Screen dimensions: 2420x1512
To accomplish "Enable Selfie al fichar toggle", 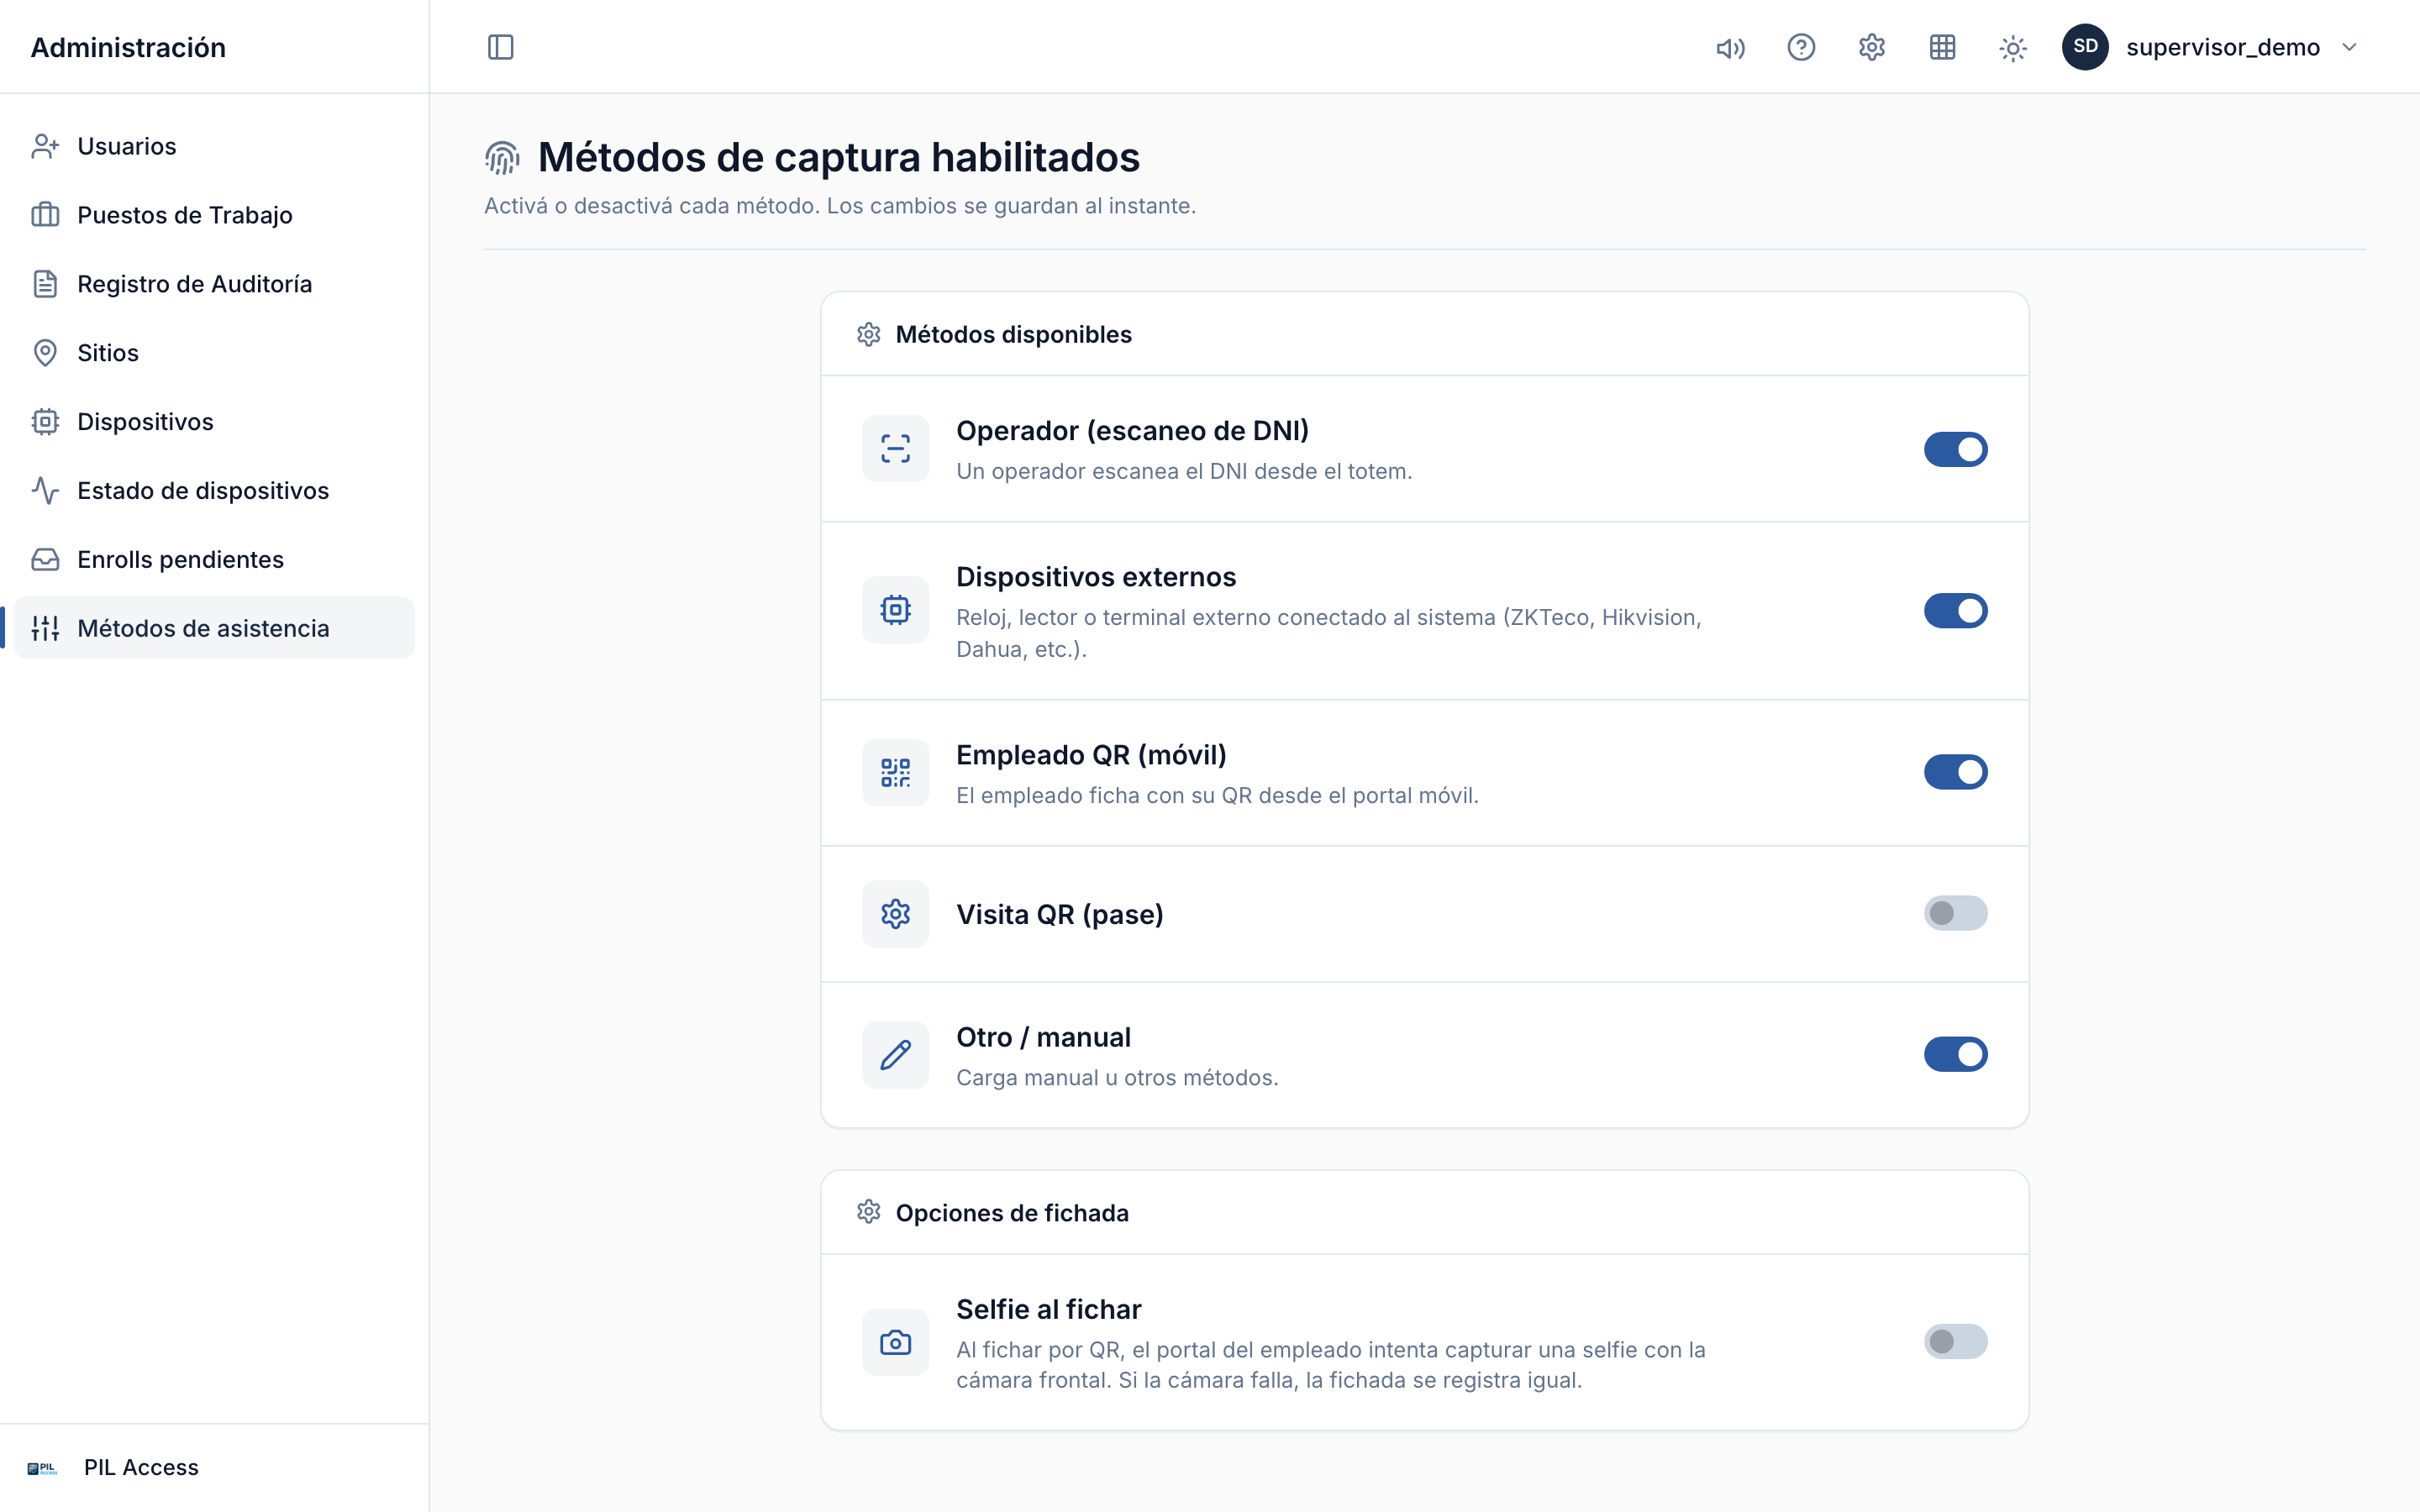I will tap(1955, 1341).
